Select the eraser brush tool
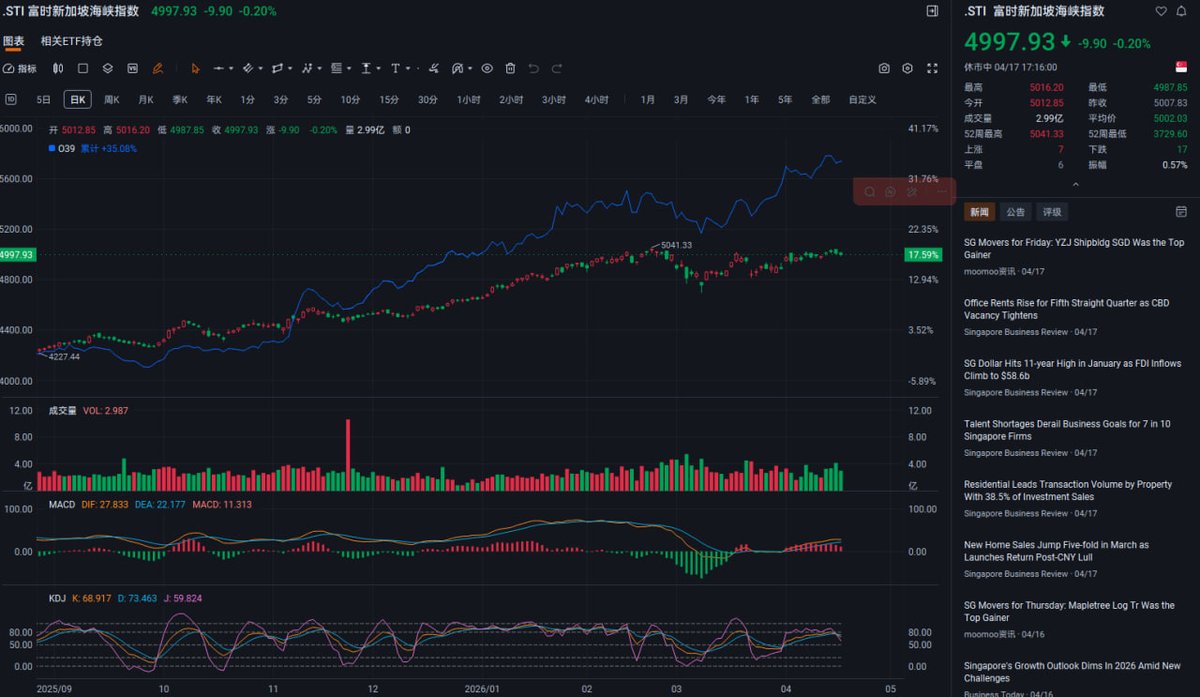Viewport: 1200px width, 697px height. pyautogui.click(x=434, y=68)
